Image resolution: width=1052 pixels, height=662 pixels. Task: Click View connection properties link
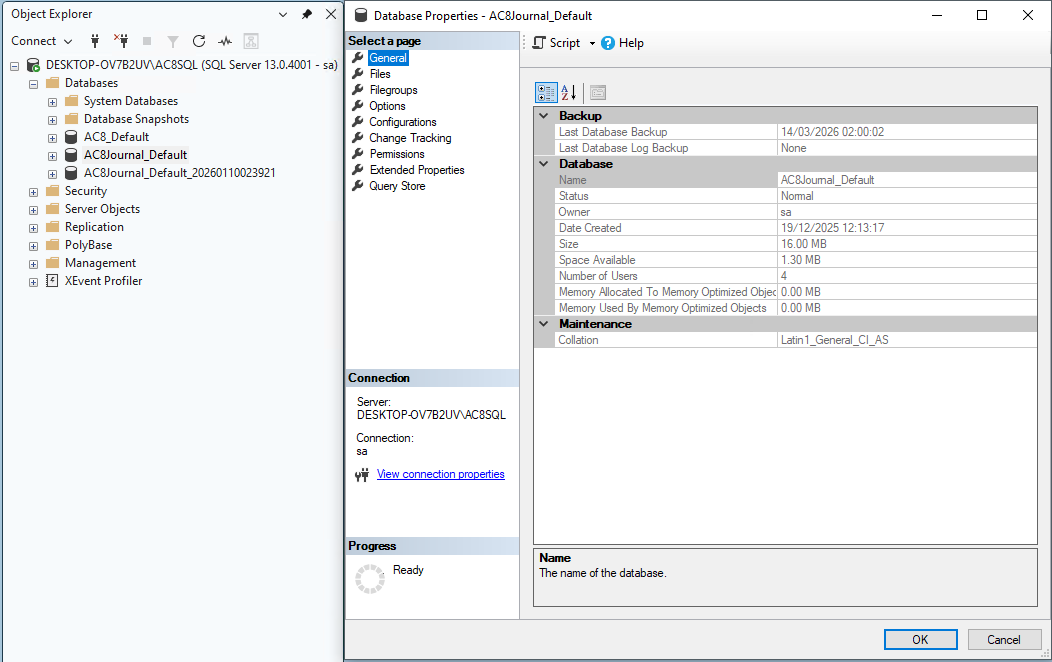click(x=441, y=474)
